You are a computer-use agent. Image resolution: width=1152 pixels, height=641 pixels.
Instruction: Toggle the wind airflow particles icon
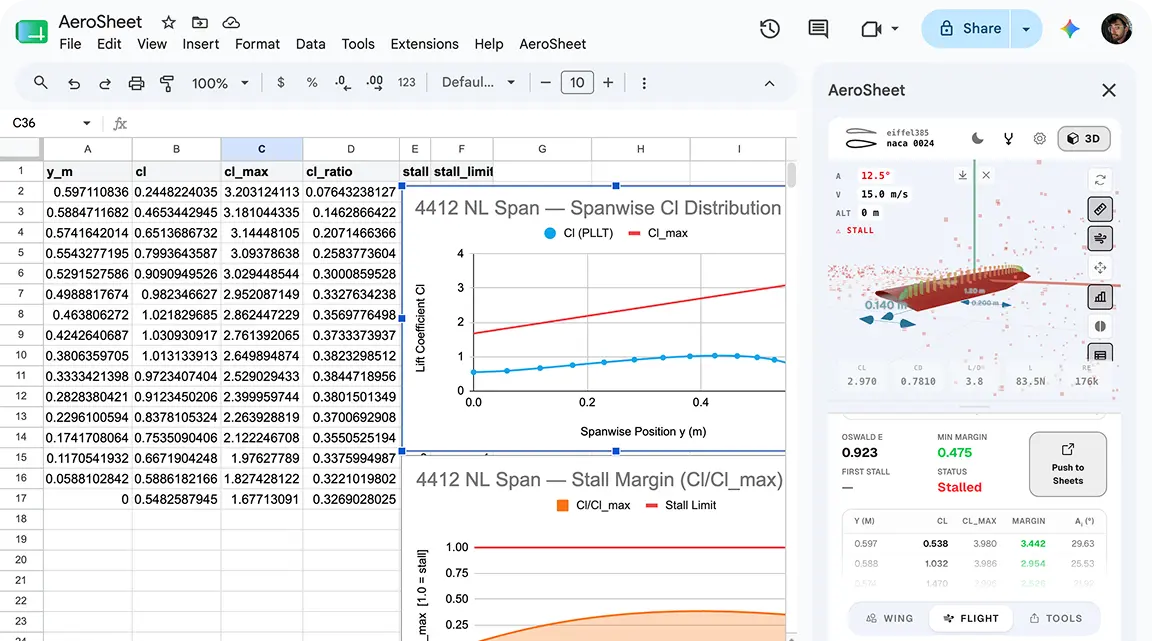(x=1100, y=238)
